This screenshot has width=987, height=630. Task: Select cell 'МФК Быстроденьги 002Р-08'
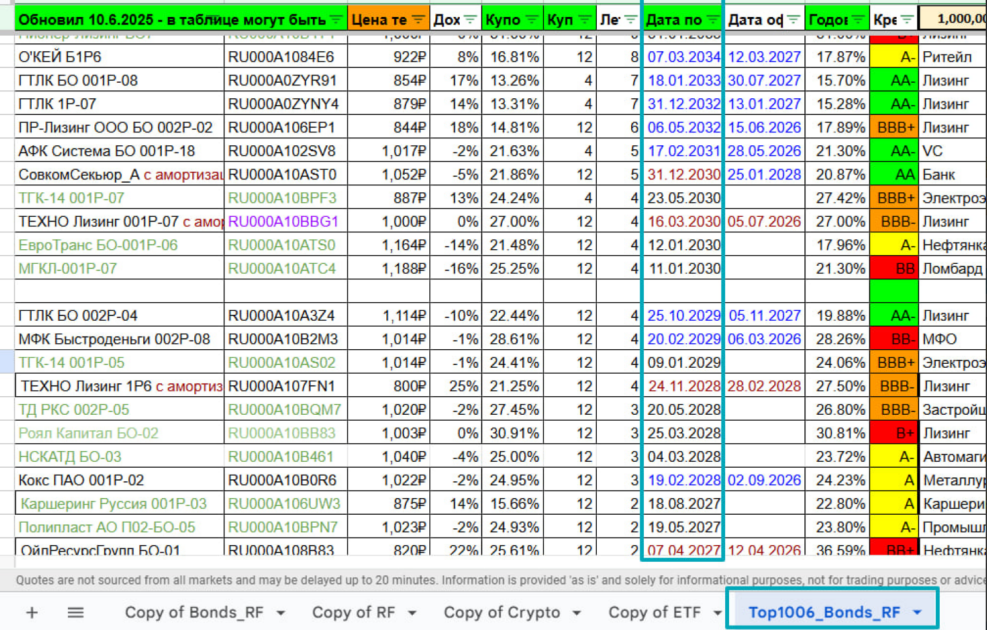coord(119,339)
